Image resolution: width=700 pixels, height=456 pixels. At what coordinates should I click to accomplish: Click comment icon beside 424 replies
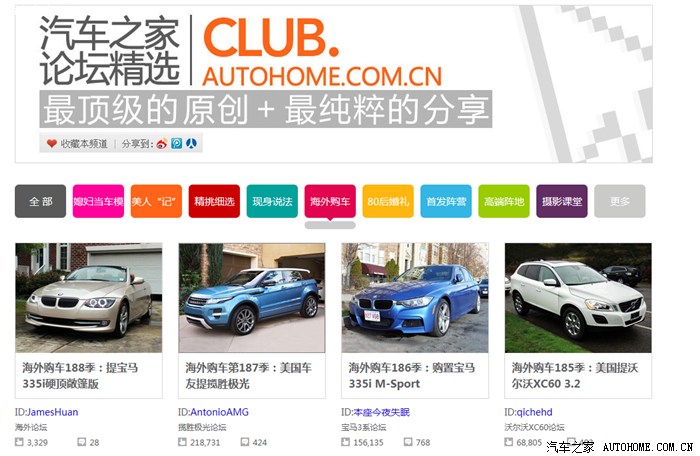click(x=245, y=442)
